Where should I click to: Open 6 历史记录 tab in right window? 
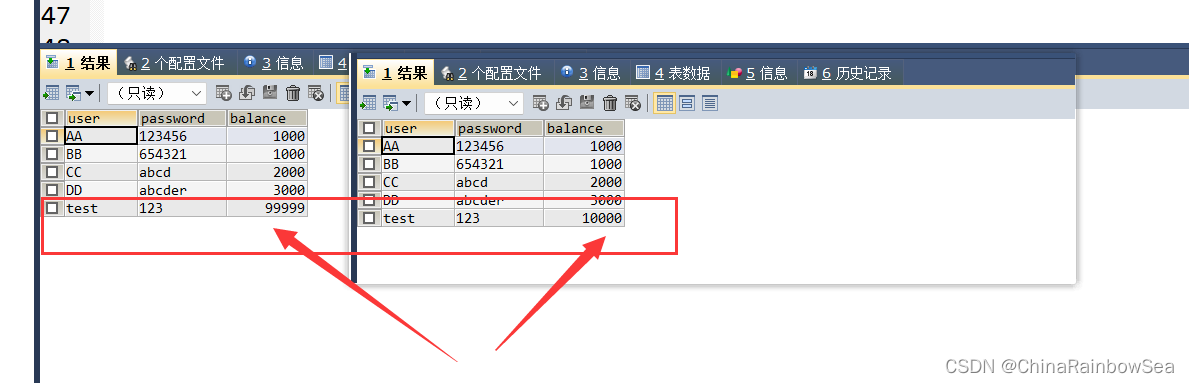[x=848, y=73]
